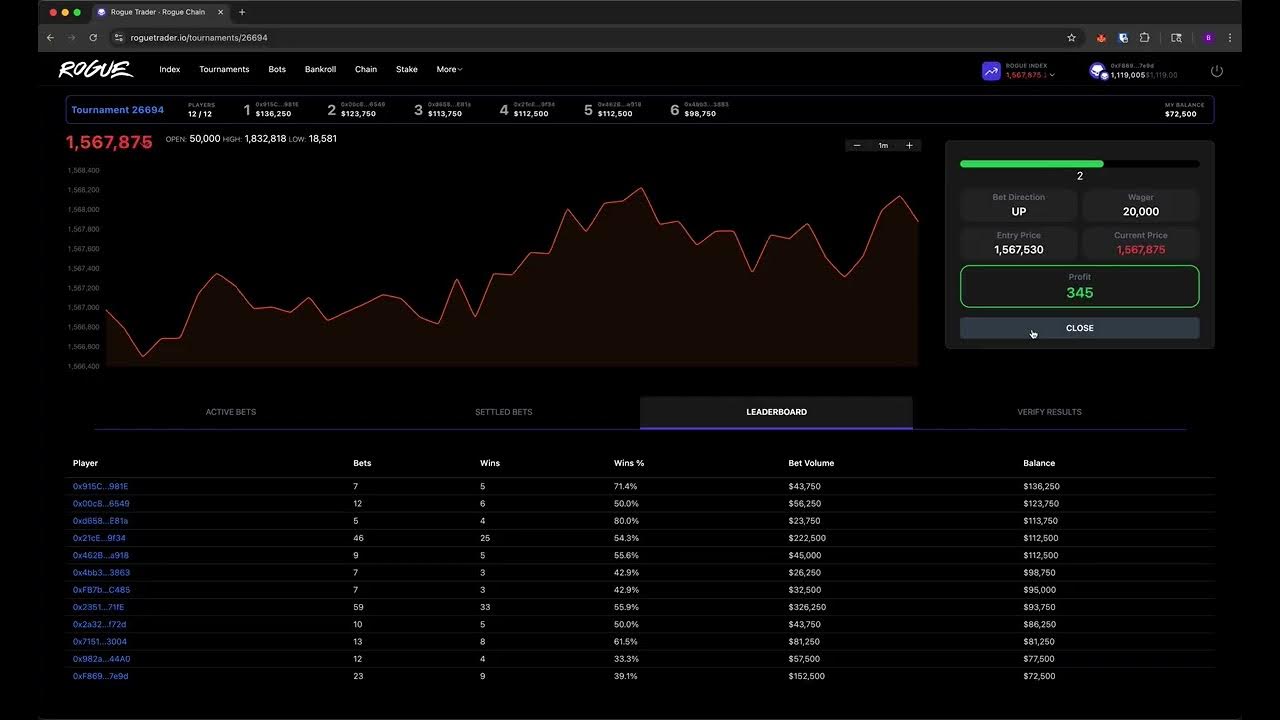Click the site info icon in address bar
Viewport: 1280px width, 720px height.
coord(118,38)
